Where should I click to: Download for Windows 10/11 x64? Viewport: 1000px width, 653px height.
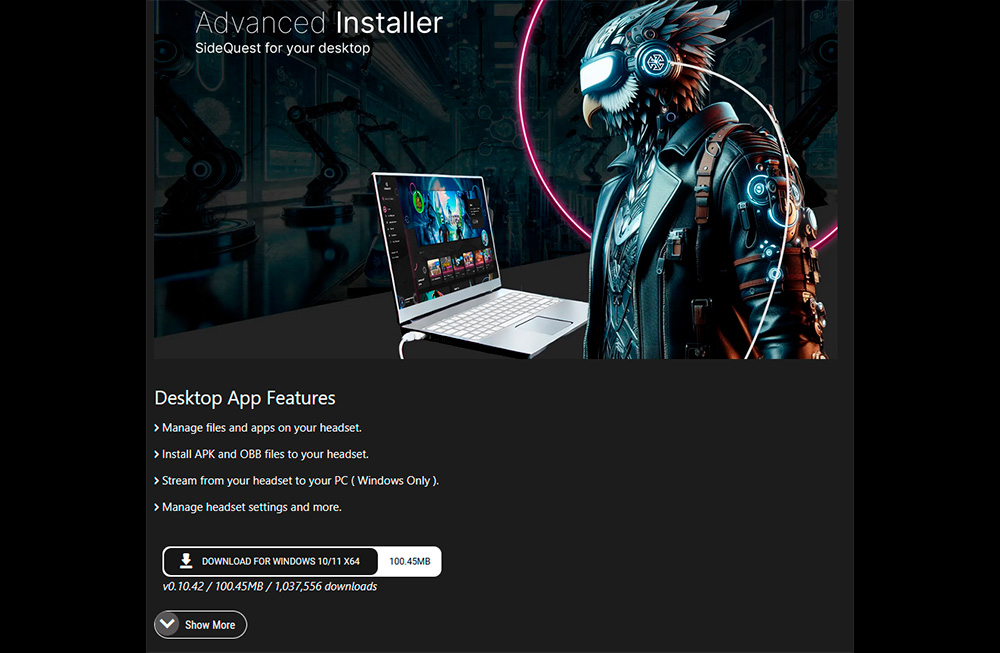[x=280, y=562]
